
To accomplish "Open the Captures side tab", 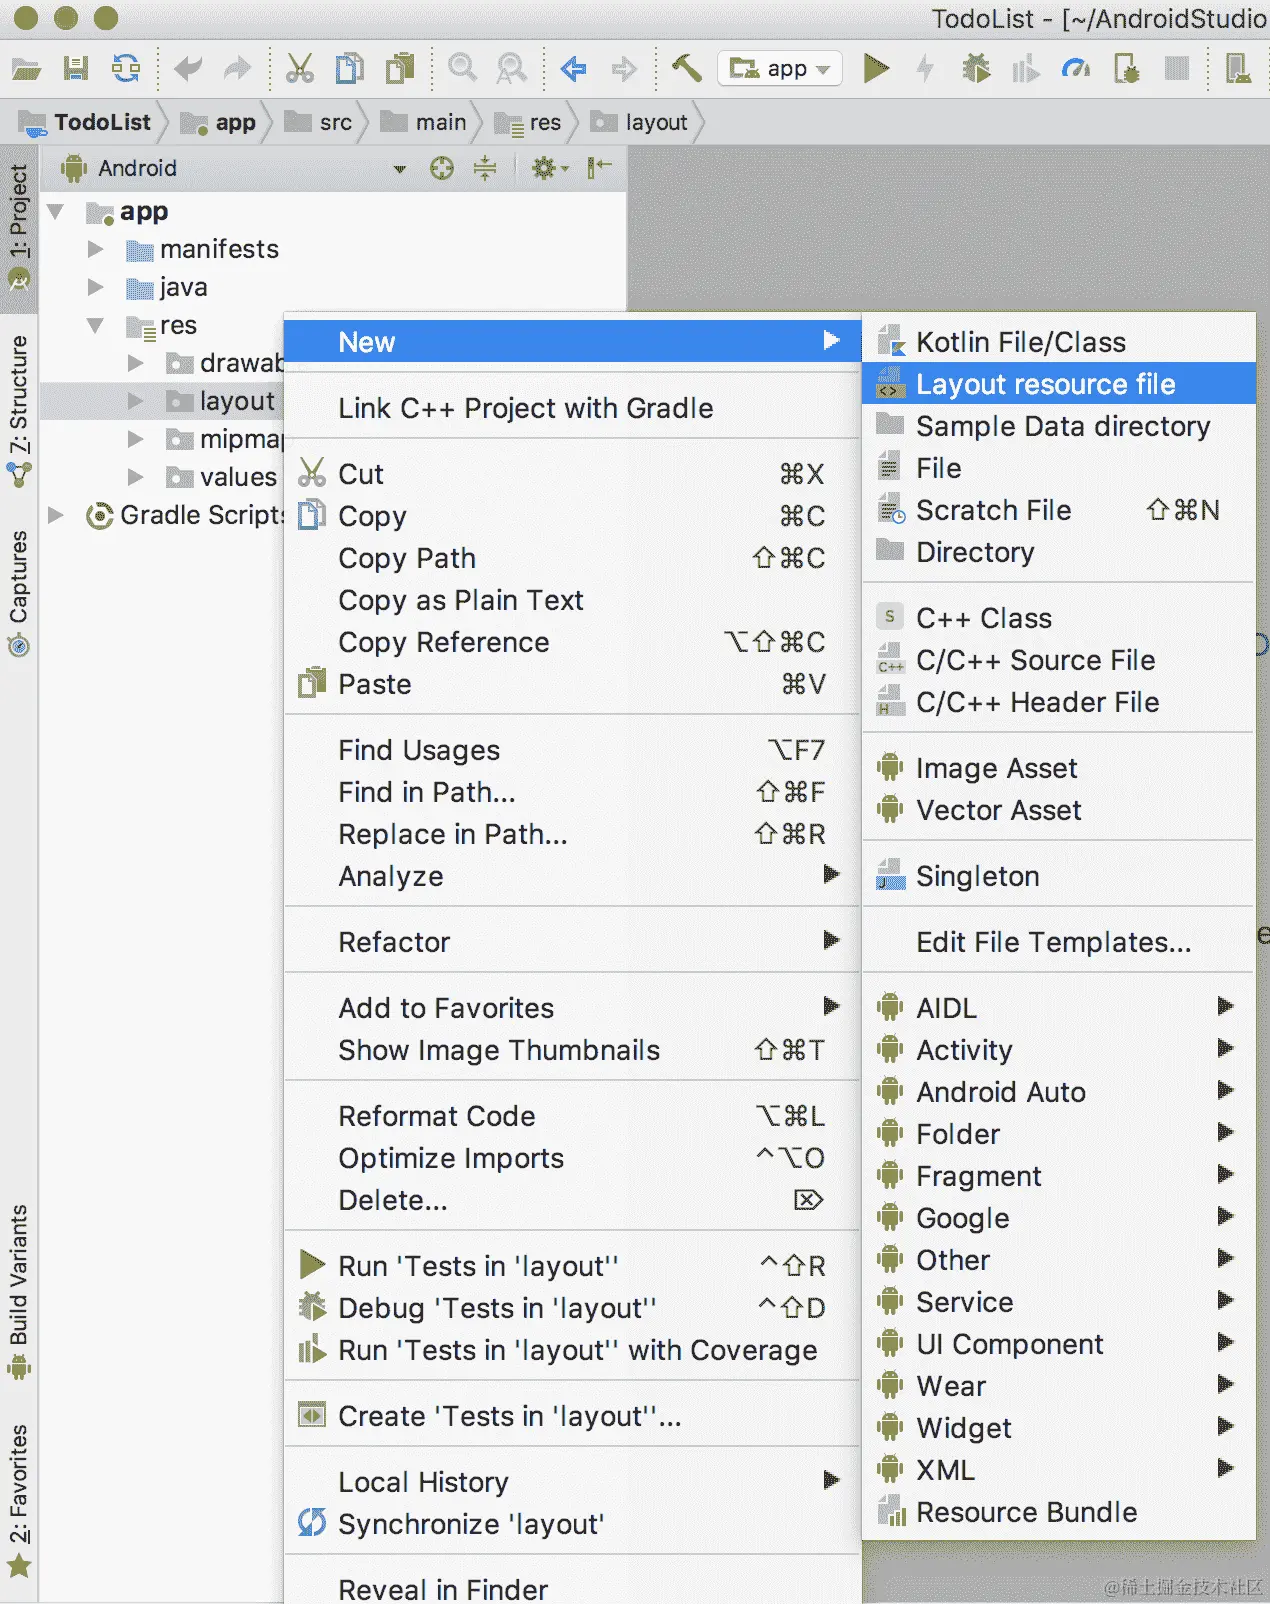I will coord(18,592).
